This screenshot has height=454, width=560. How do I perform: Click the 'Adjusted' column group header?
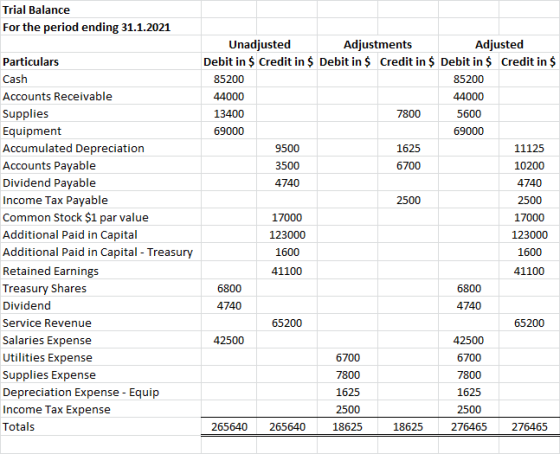coord(499,44)
